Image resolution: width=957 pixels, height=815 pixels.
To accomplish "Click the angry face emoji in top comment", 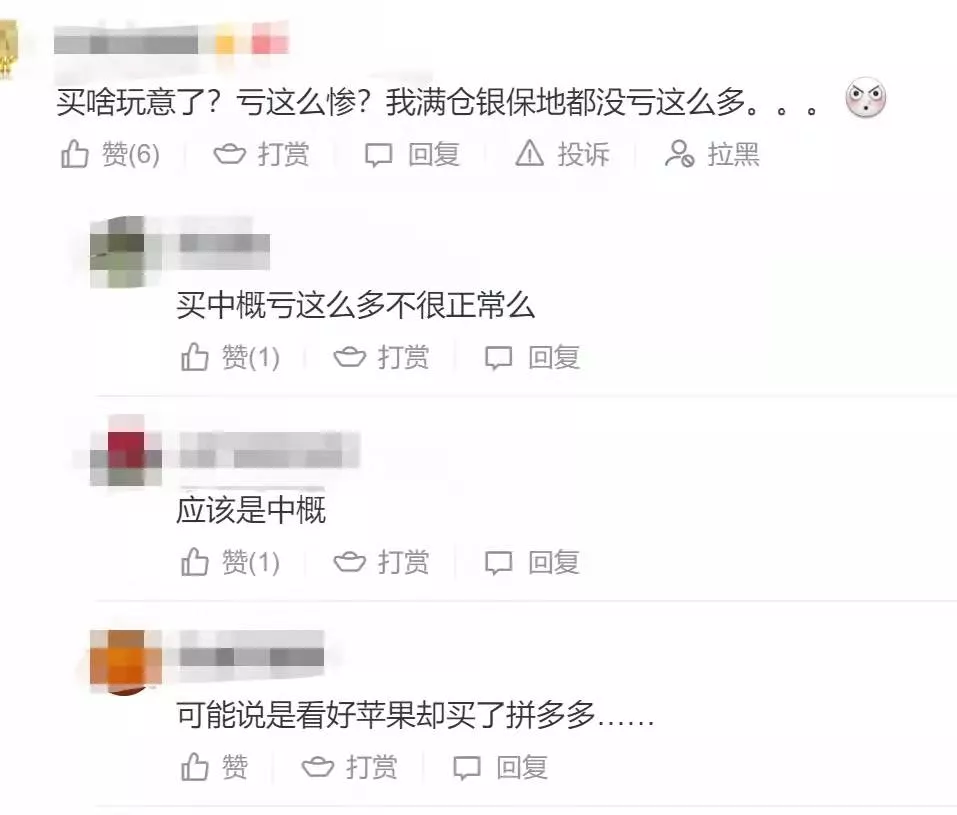I will tap(865, 98).
